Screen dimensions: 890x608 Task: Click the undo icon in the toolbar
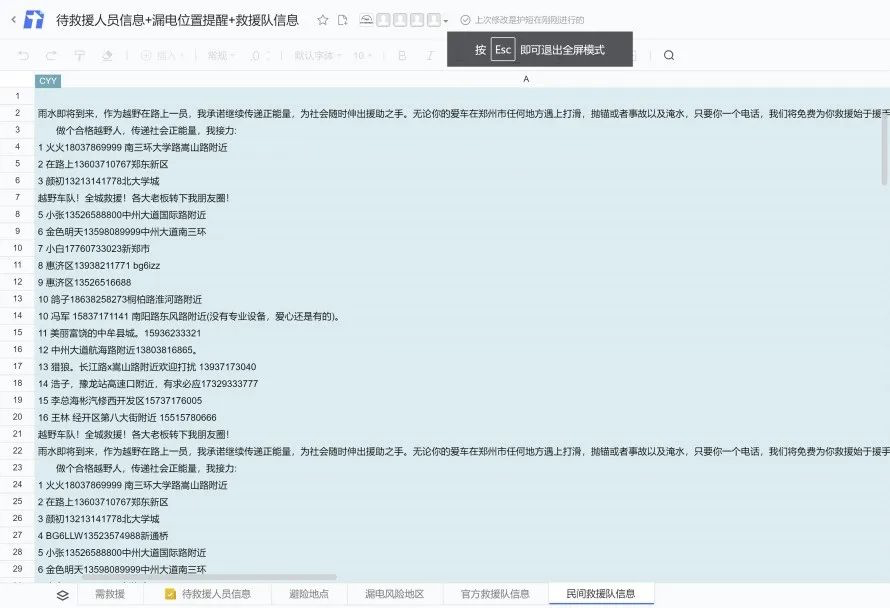click(x=23, y=55)
